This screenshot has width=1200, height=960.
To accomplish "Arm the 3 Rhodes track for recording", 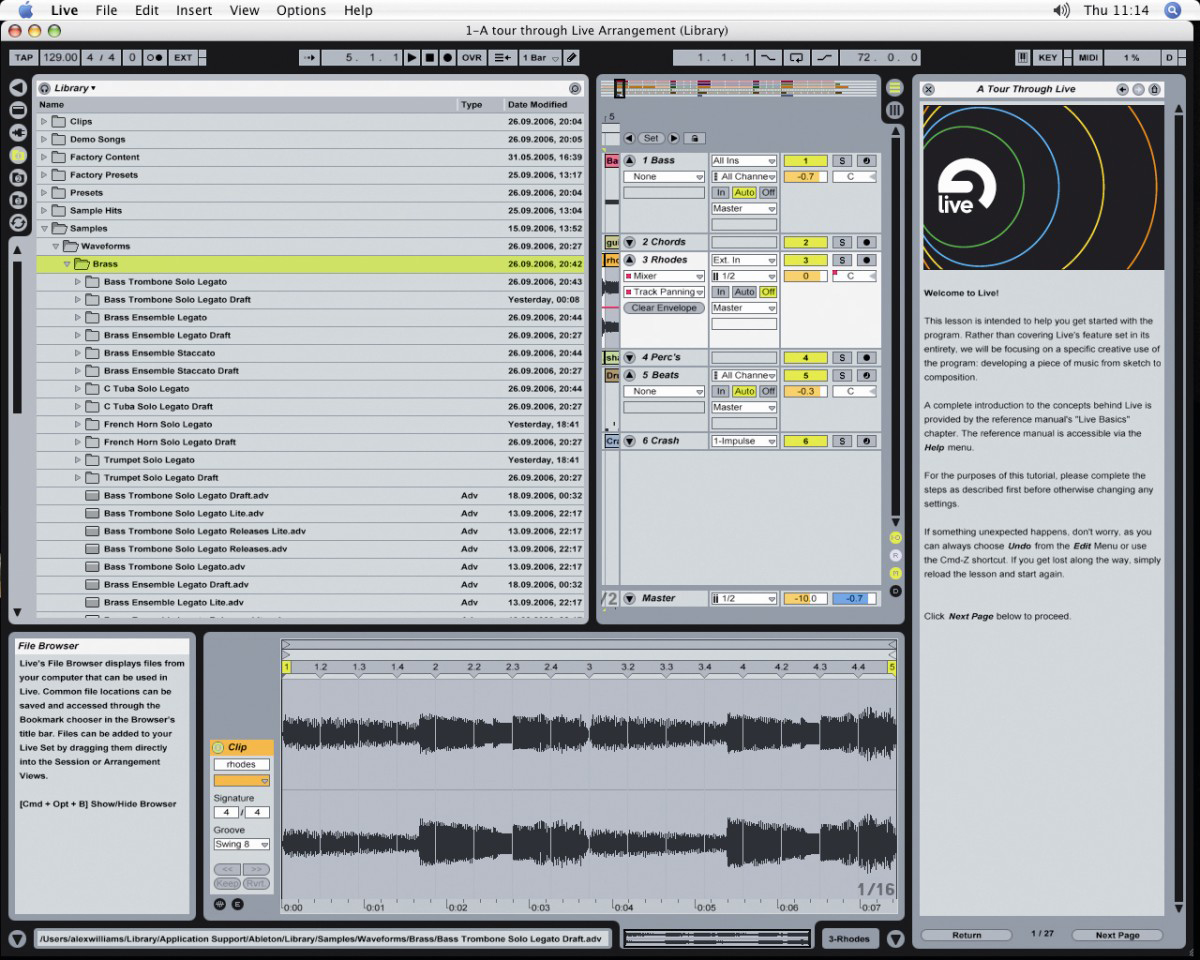I will 866,260.
